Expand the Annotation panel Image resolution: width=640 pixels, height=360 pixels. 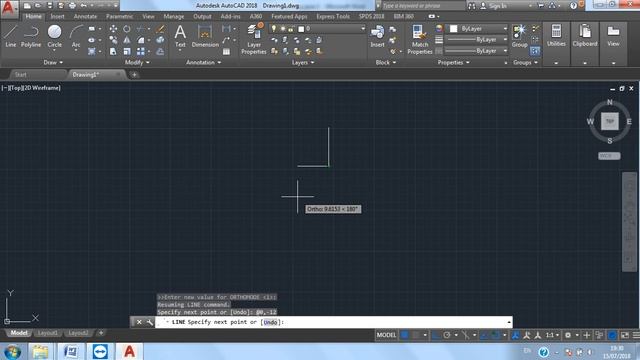(203, 62)
